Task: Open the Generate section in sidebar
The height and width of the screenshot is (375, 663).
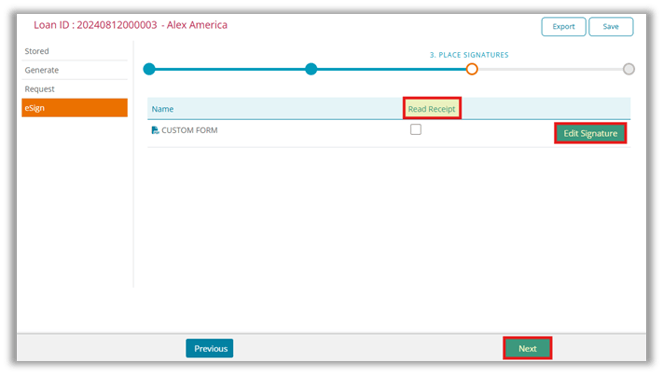Action: (x=74, y=70)
